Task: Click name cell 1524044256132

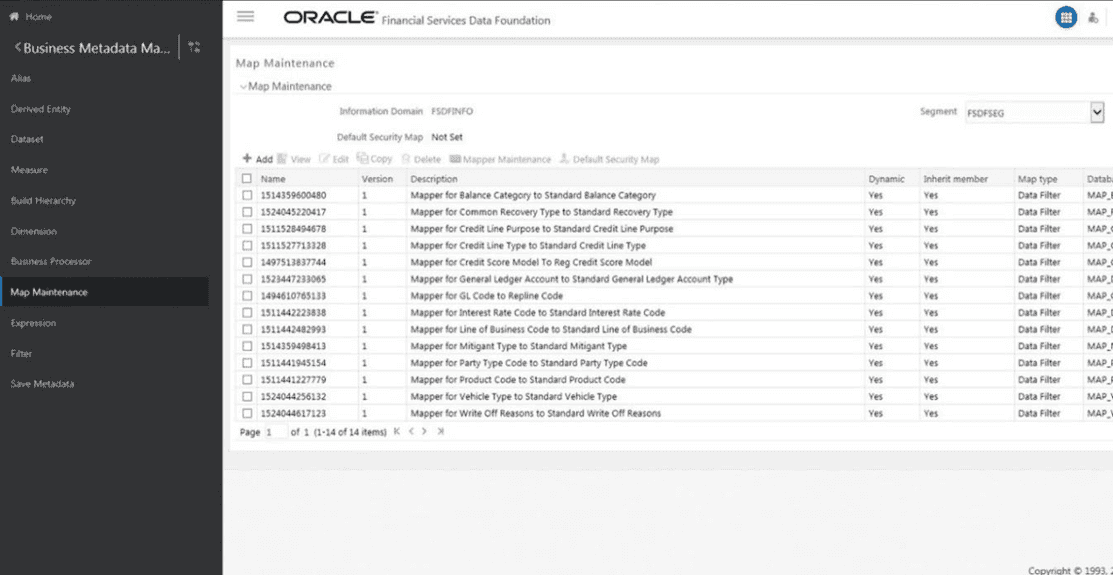Action: coord(294,397)
